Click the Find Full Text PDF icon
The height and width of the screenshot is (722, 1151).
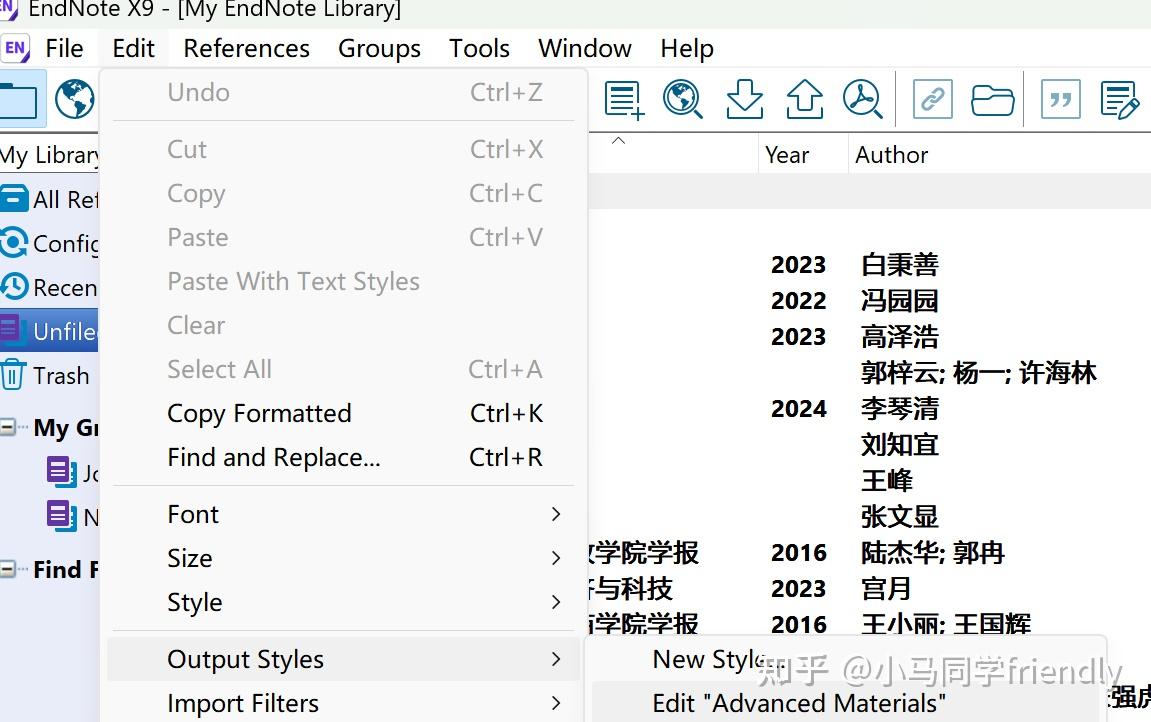coord(863,99)
